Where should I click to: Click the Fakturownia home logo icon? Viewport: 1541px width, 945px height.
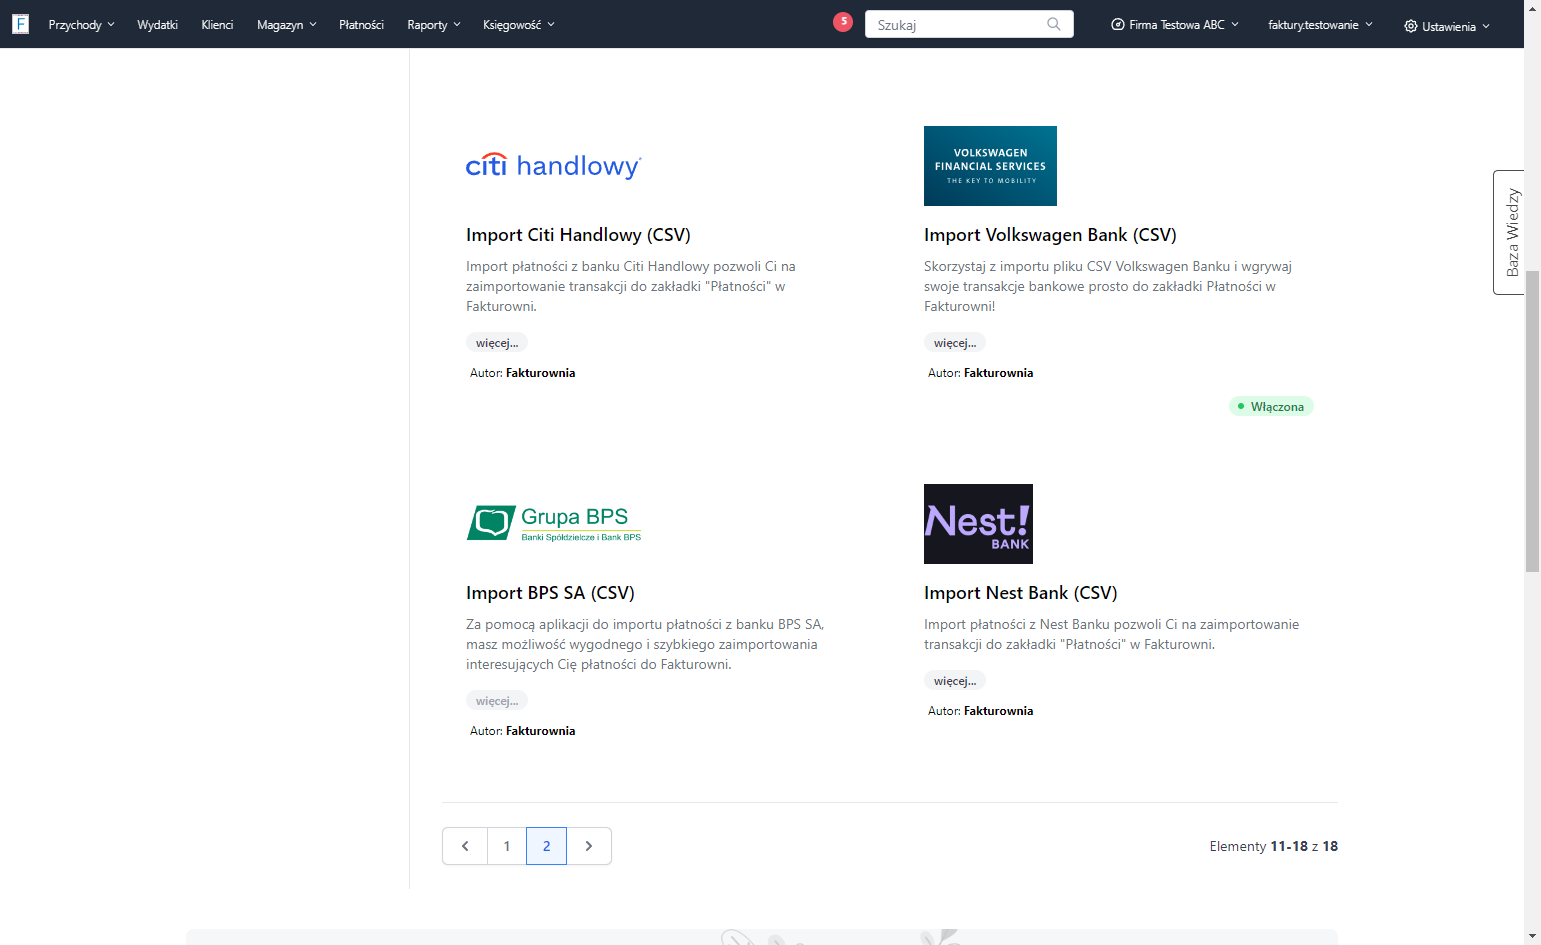pos(20,24)
